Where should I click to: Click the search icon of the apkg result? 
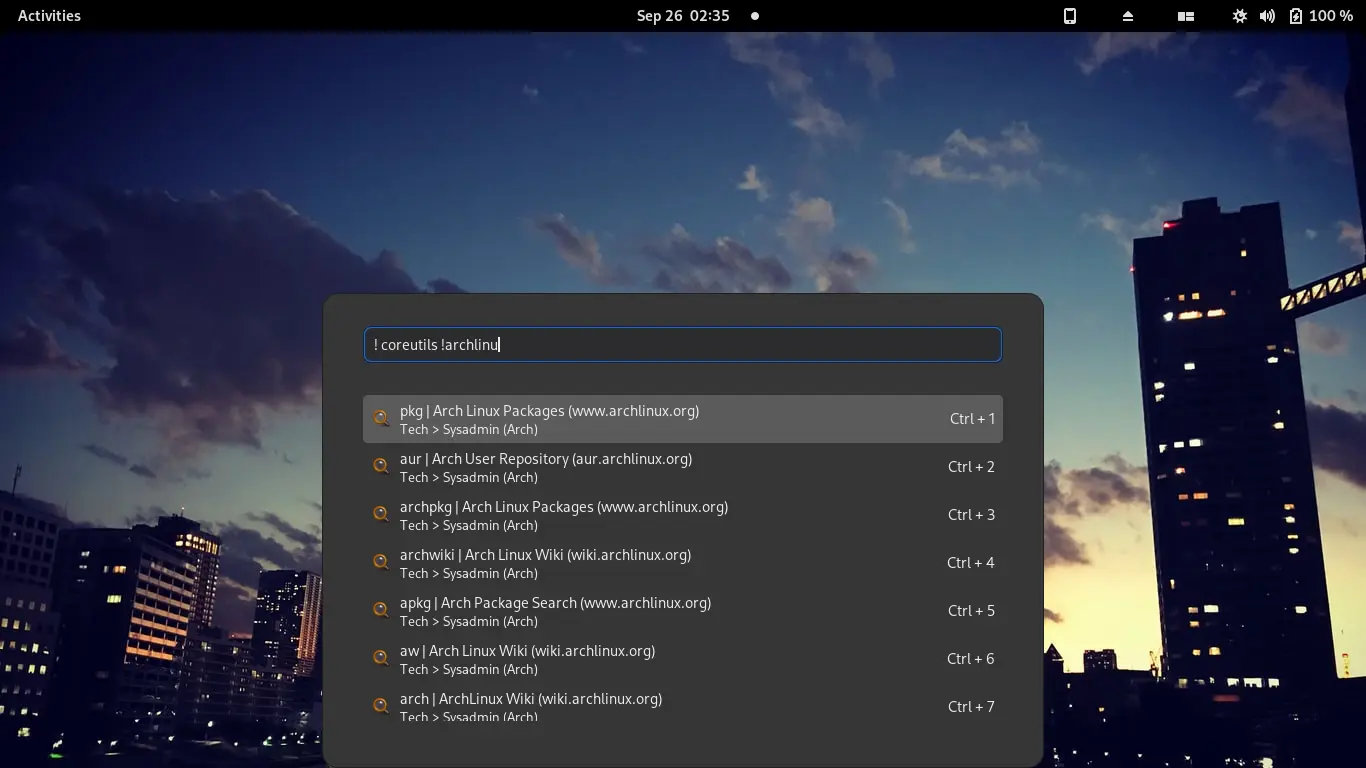pos(381,610)
